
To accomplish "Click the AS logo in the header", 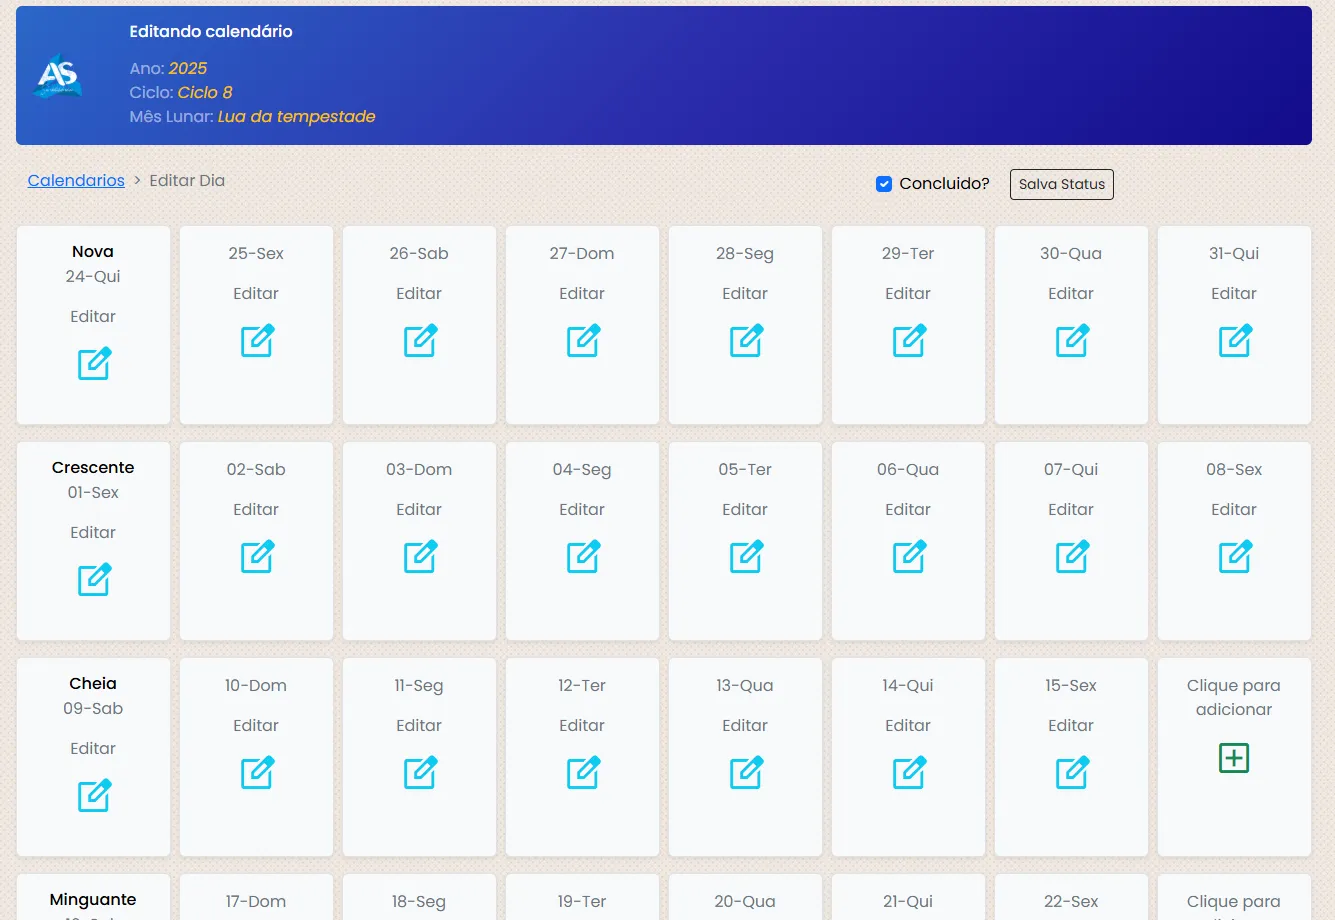I will point(57,76).
